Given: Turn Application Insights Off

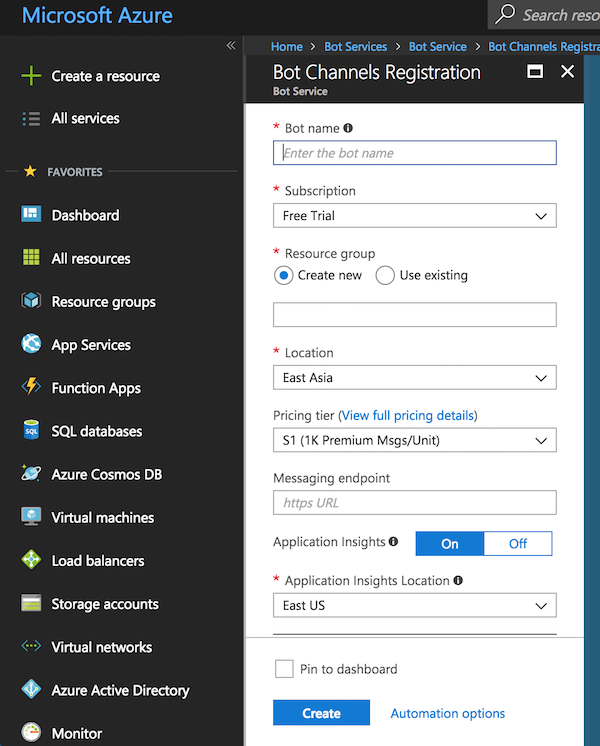Looking at the screenshot, I should [518, 543].
